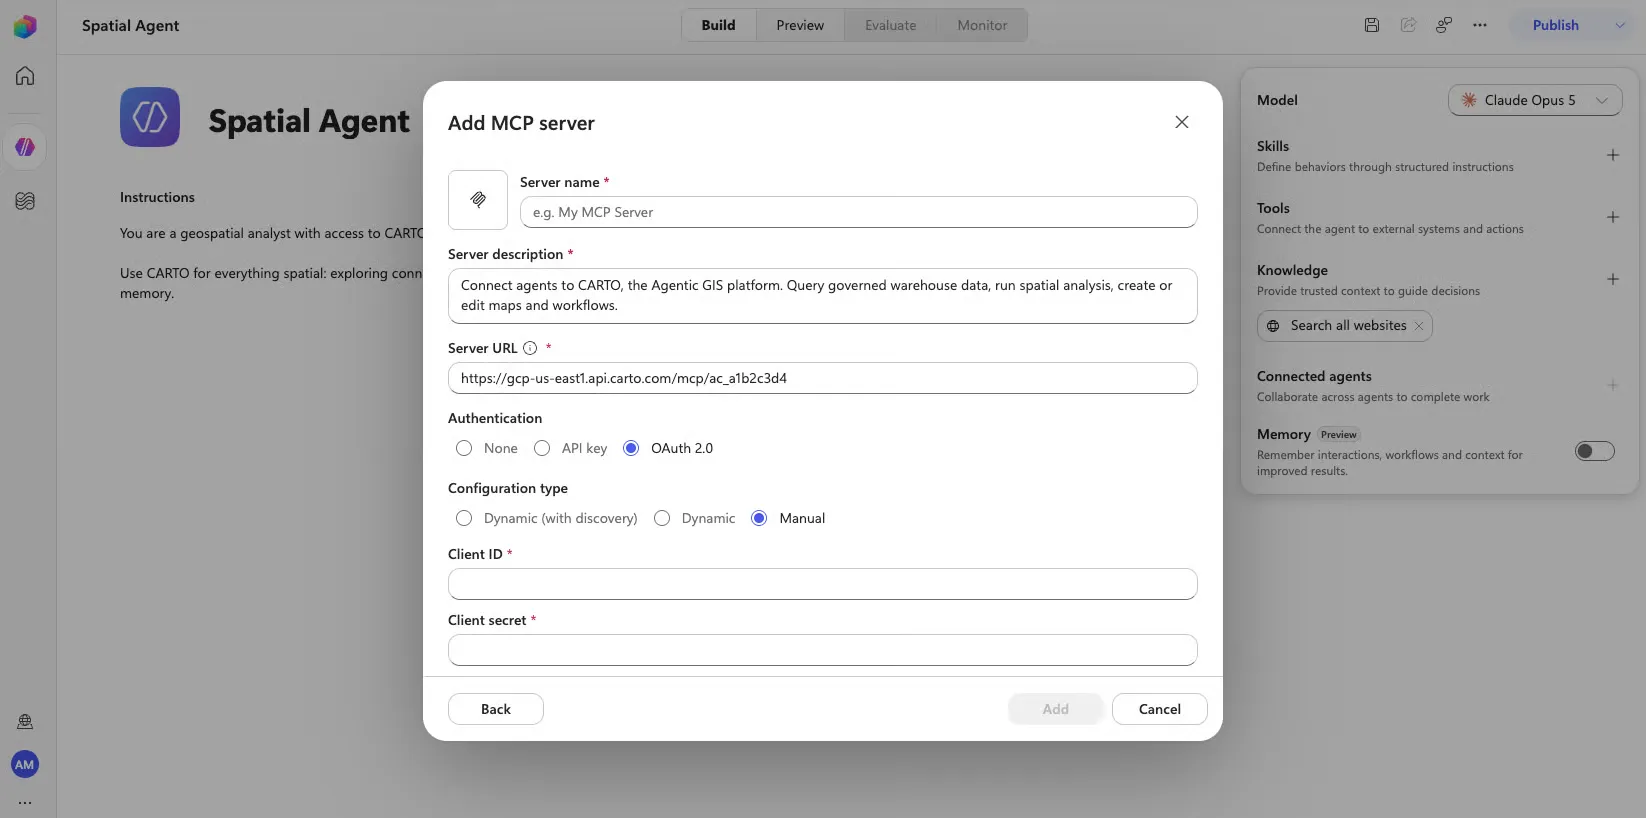Click the Spatial Agent avatar icon
Viewport: 1646px width, 818px height.
[x=150, y=117]
